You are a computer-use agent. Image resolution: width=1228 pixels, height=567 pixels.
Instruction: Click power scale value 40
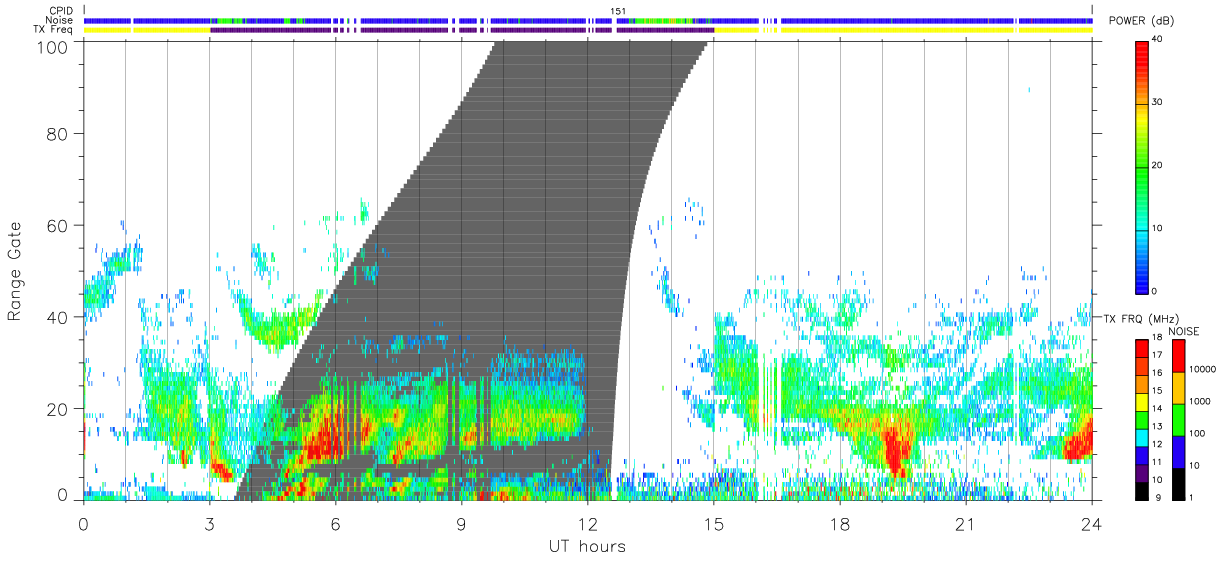click(x=1158, y=40)
